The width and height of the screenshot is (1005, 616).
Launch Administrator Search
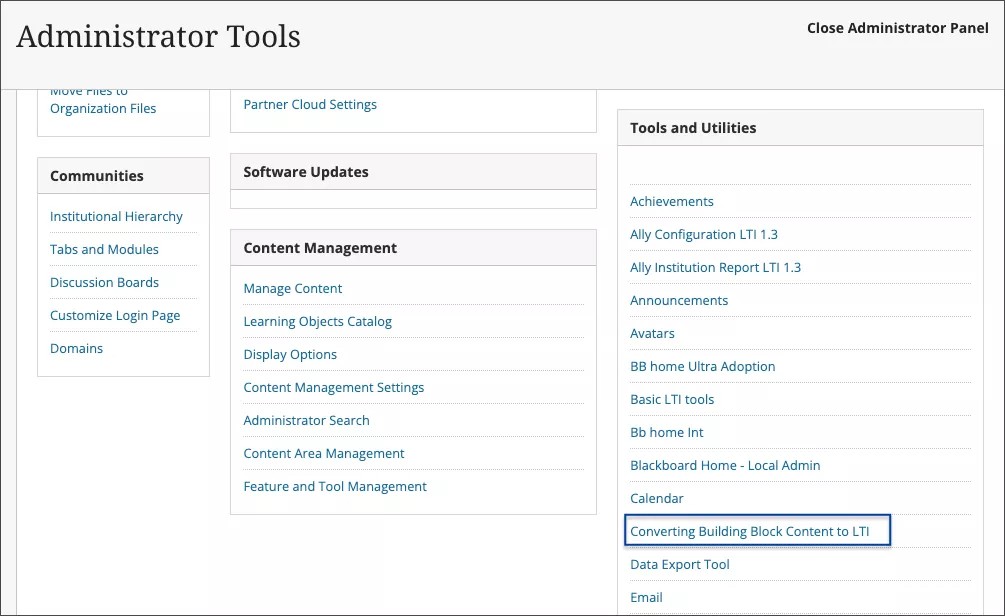pos(306,420)
